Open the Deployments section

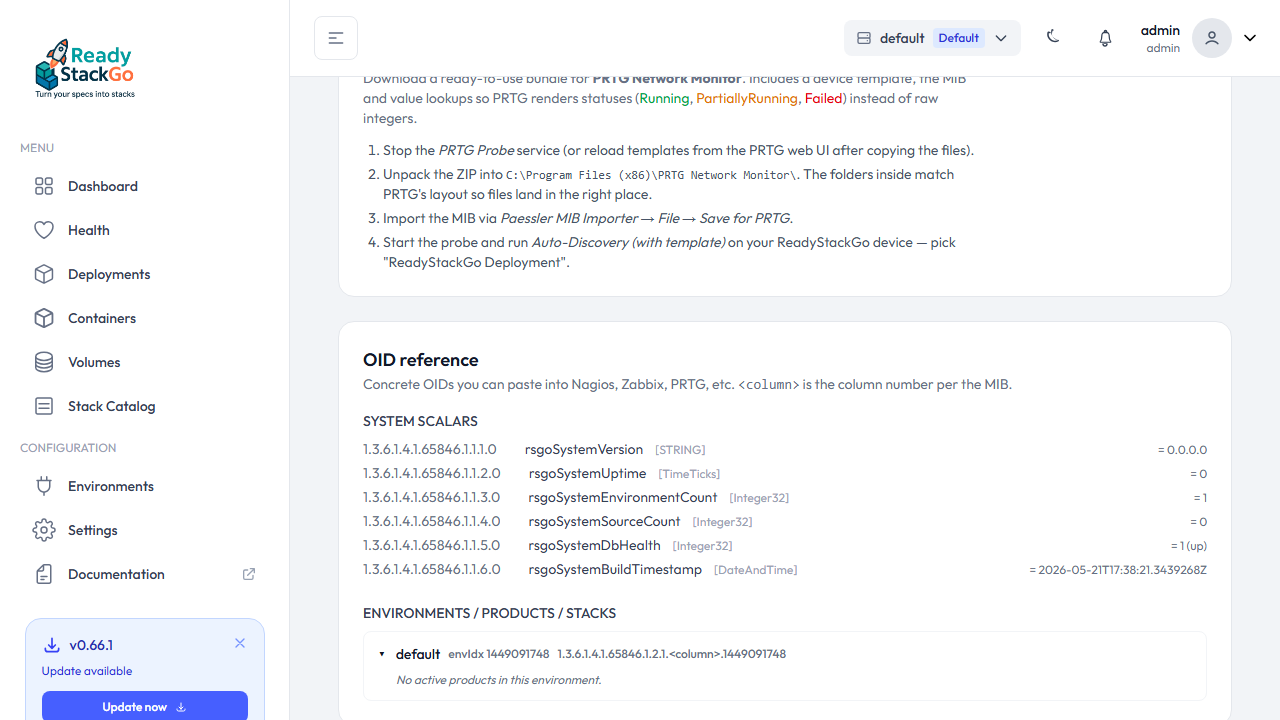[x=145, y=274]
